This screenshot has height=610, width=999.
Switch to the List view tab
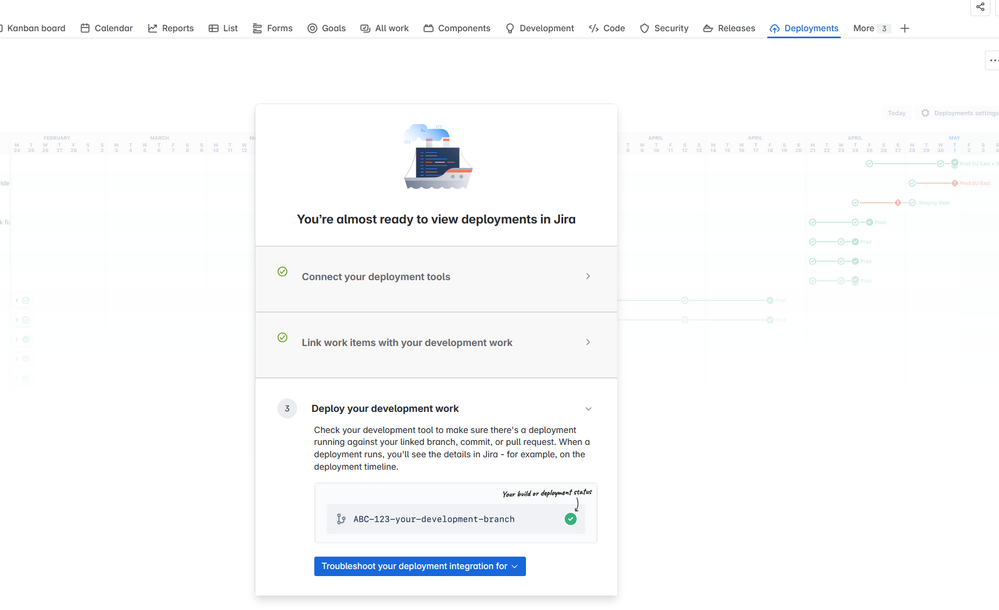pos(223,28)
